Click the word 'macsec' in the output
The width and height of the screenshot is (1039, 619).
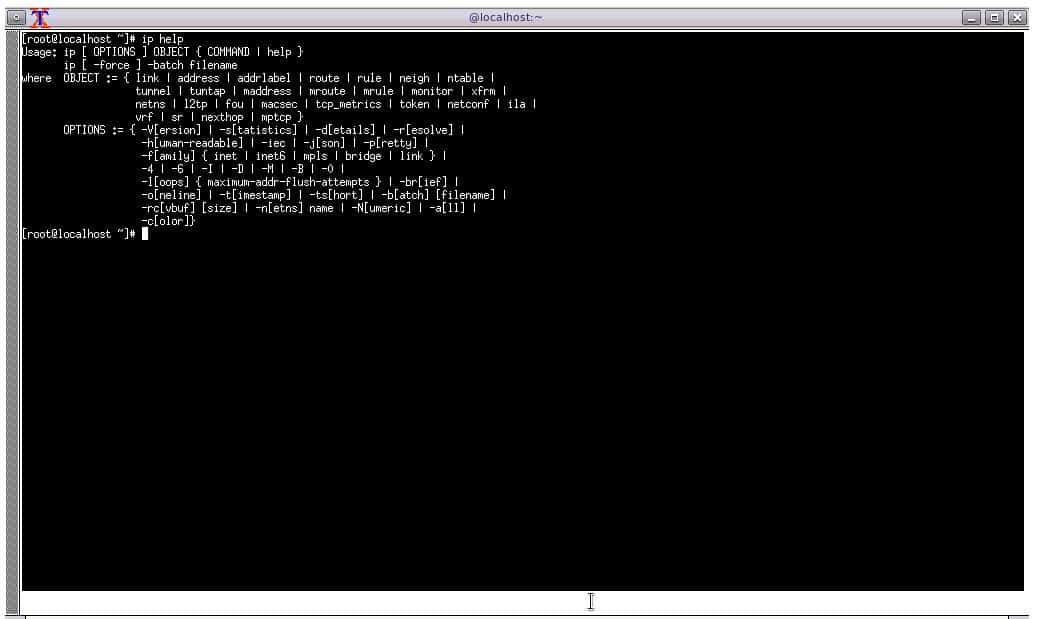point(279,104)
